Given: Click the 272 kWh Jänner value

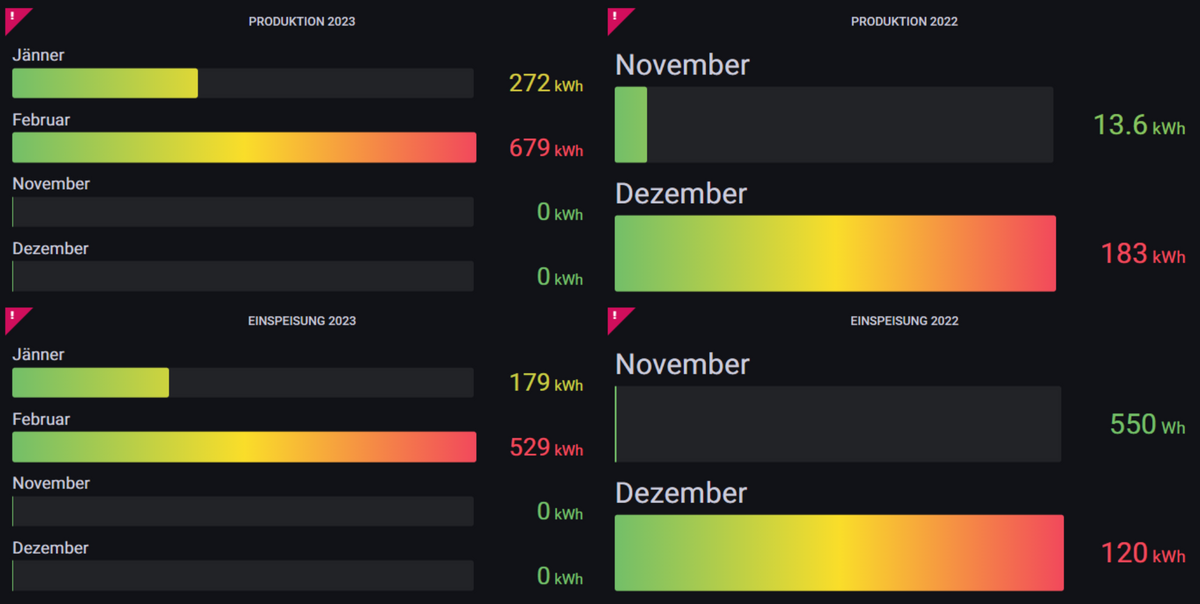Looking at the screenshot, I should tap(546, 84).
